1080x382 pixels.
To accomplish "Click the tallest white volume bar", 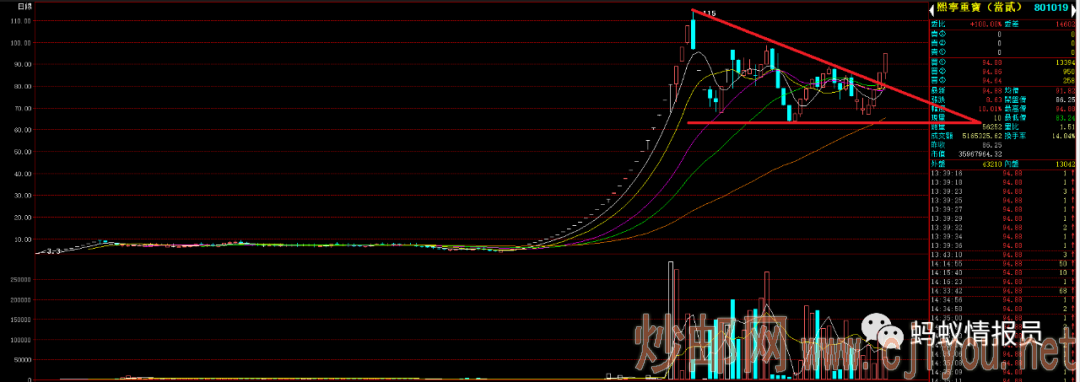I will [x=670, y=320].
